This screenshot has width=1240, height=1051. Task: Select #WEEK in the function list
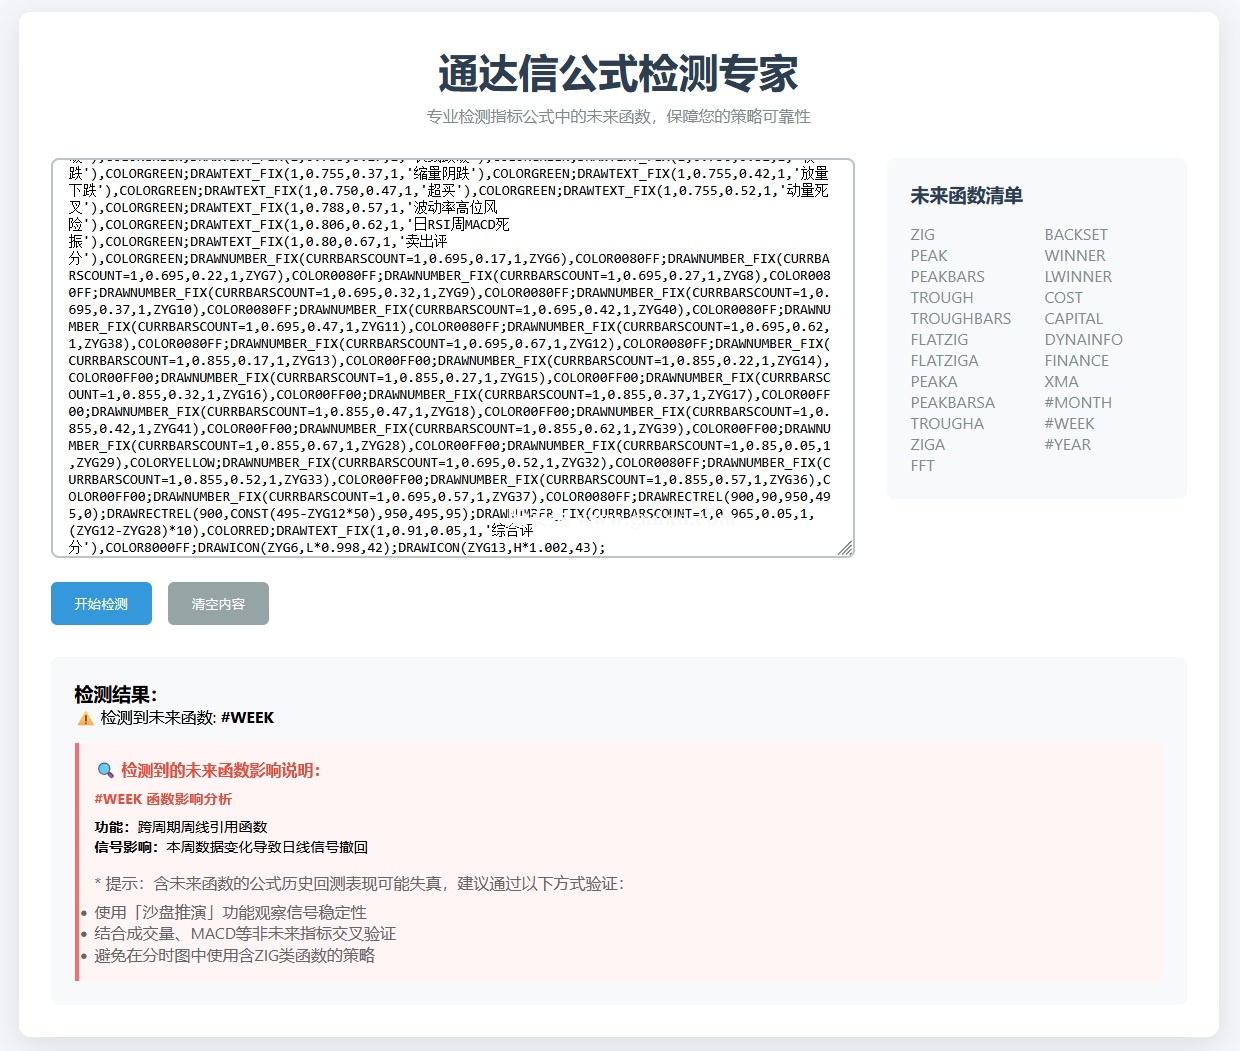1069,424
